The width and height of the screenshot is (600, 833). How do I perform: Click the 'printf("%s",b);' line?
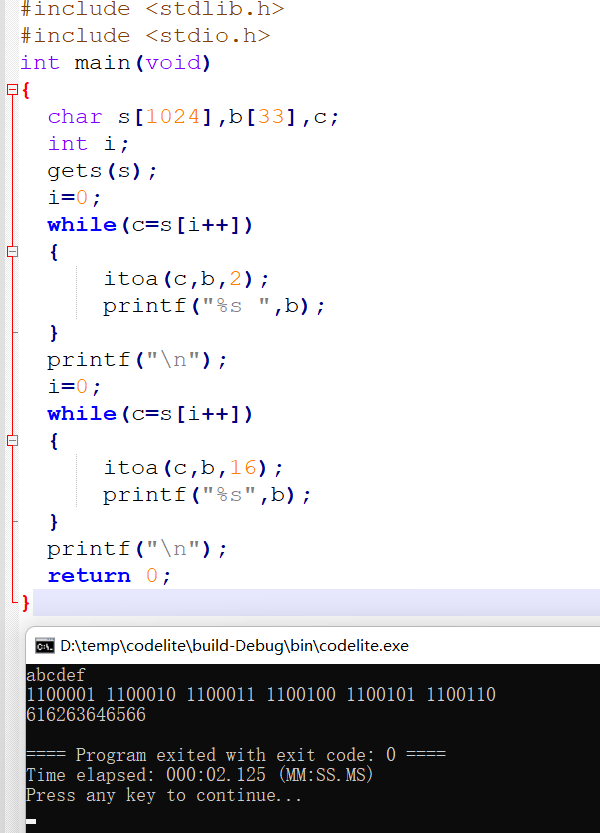(207, 495)
